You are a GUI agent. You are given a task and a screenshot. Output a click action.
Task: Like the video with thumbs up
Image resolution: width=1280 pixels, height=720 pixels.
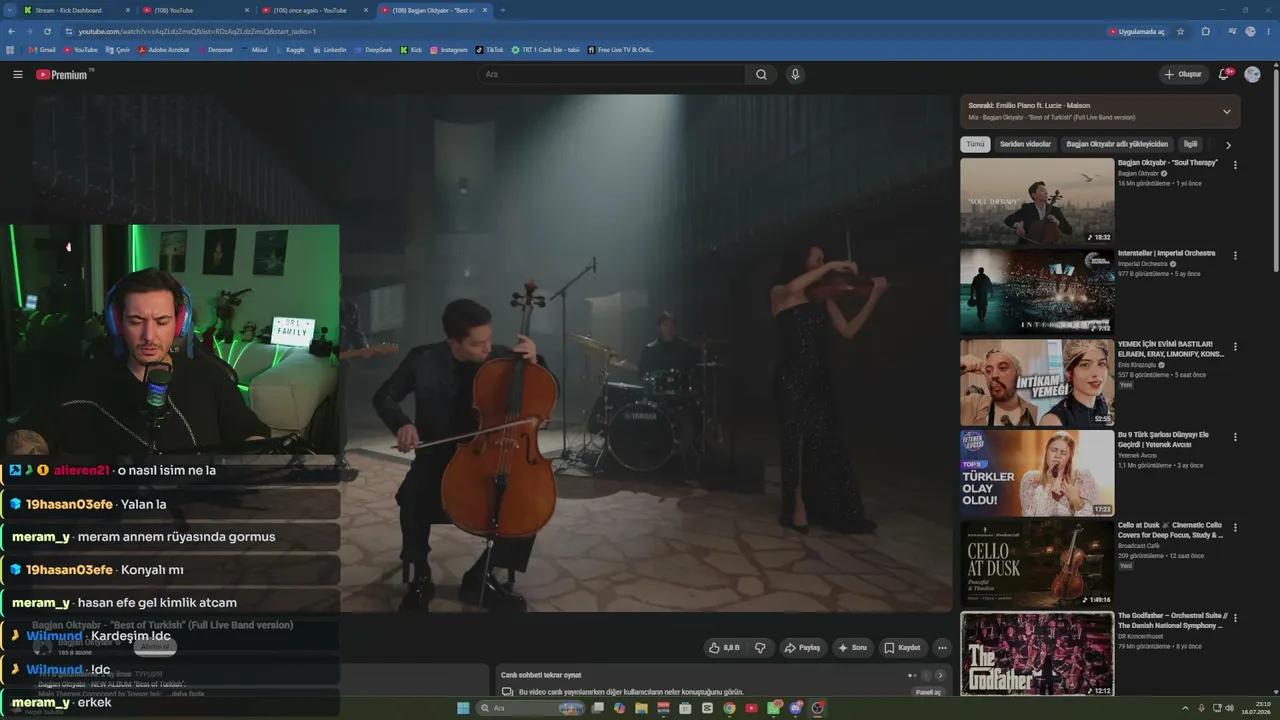tap(725, 648)
